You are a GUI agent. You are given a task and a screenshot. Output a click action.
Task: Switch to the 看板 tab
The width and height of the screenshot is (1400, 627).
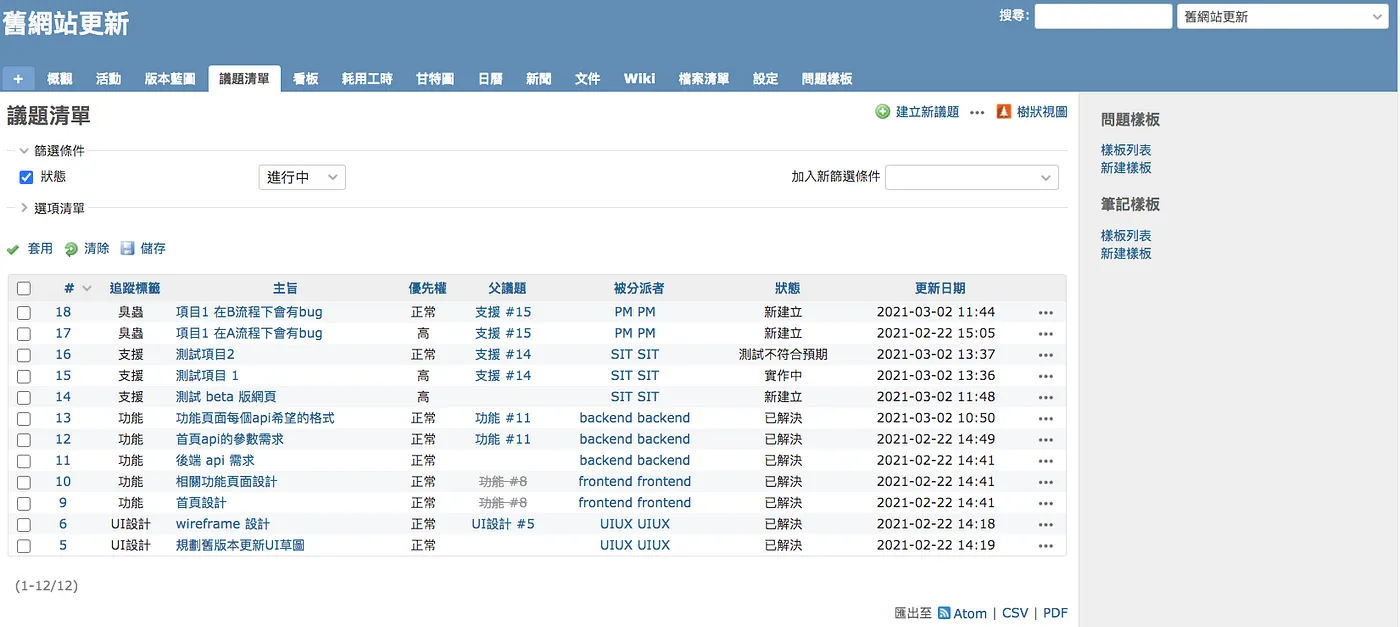306,79
